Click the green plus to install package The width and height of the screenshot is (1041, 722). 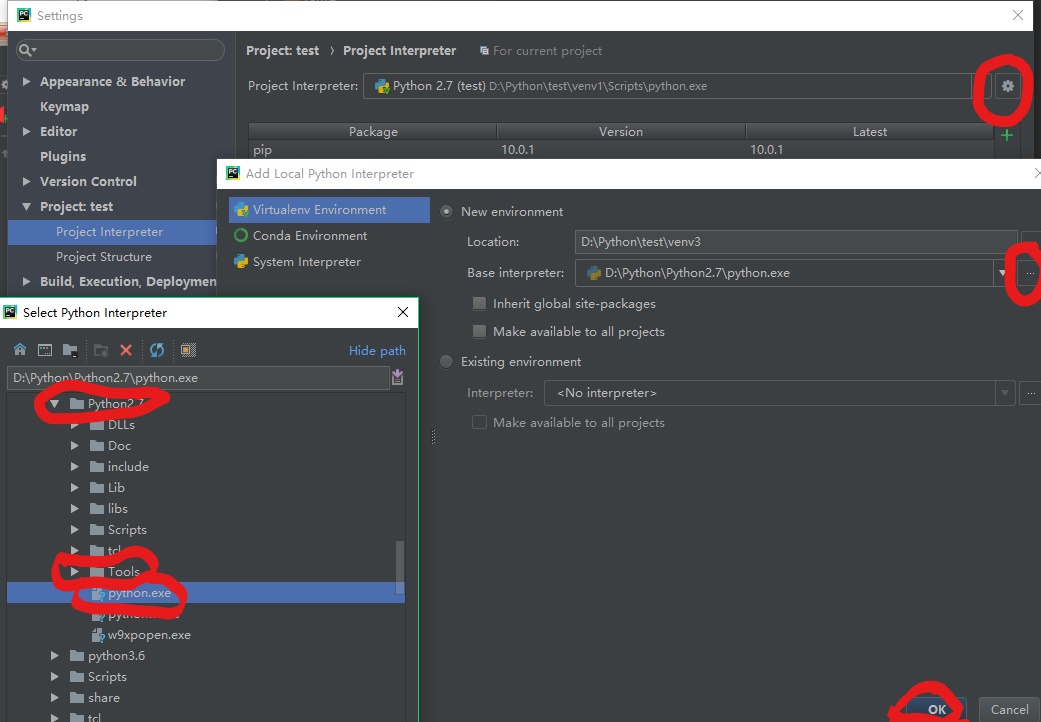tap(1007, 135)
